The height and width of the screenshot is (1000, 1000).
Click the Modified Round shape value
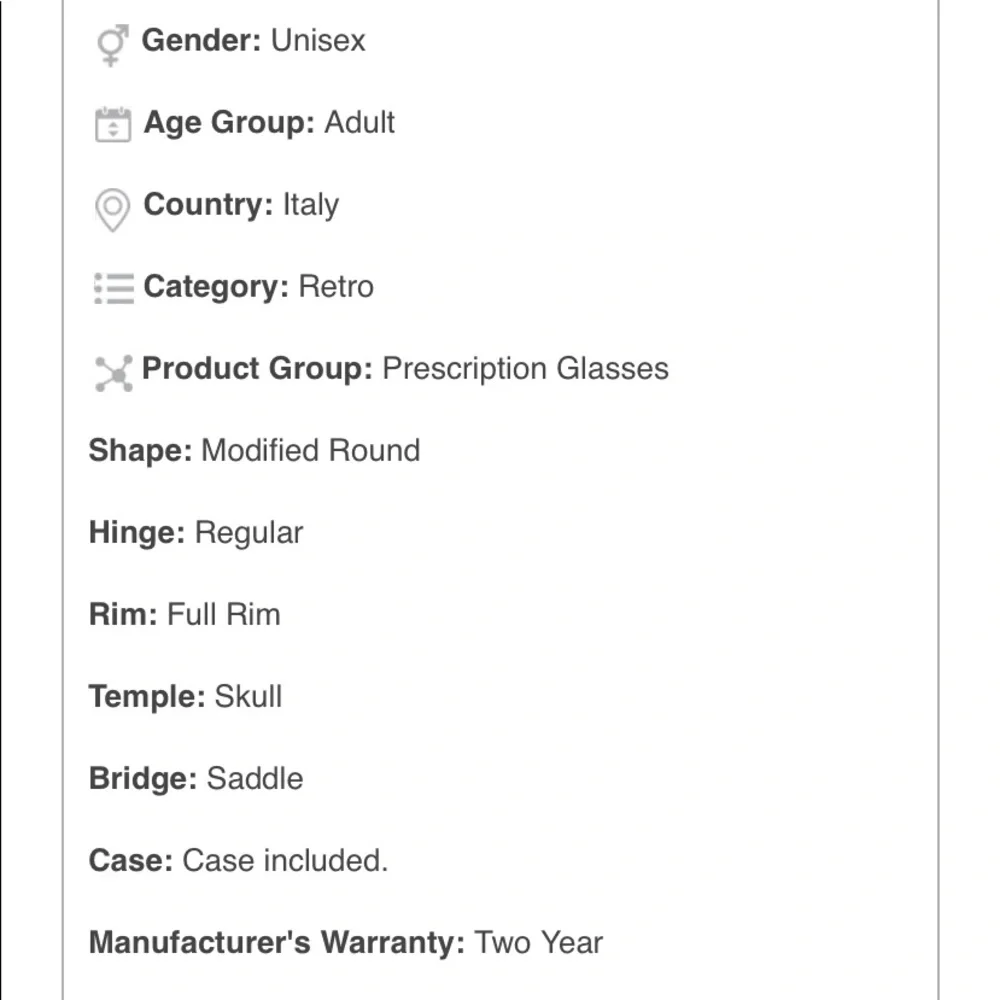pos(311,450)
